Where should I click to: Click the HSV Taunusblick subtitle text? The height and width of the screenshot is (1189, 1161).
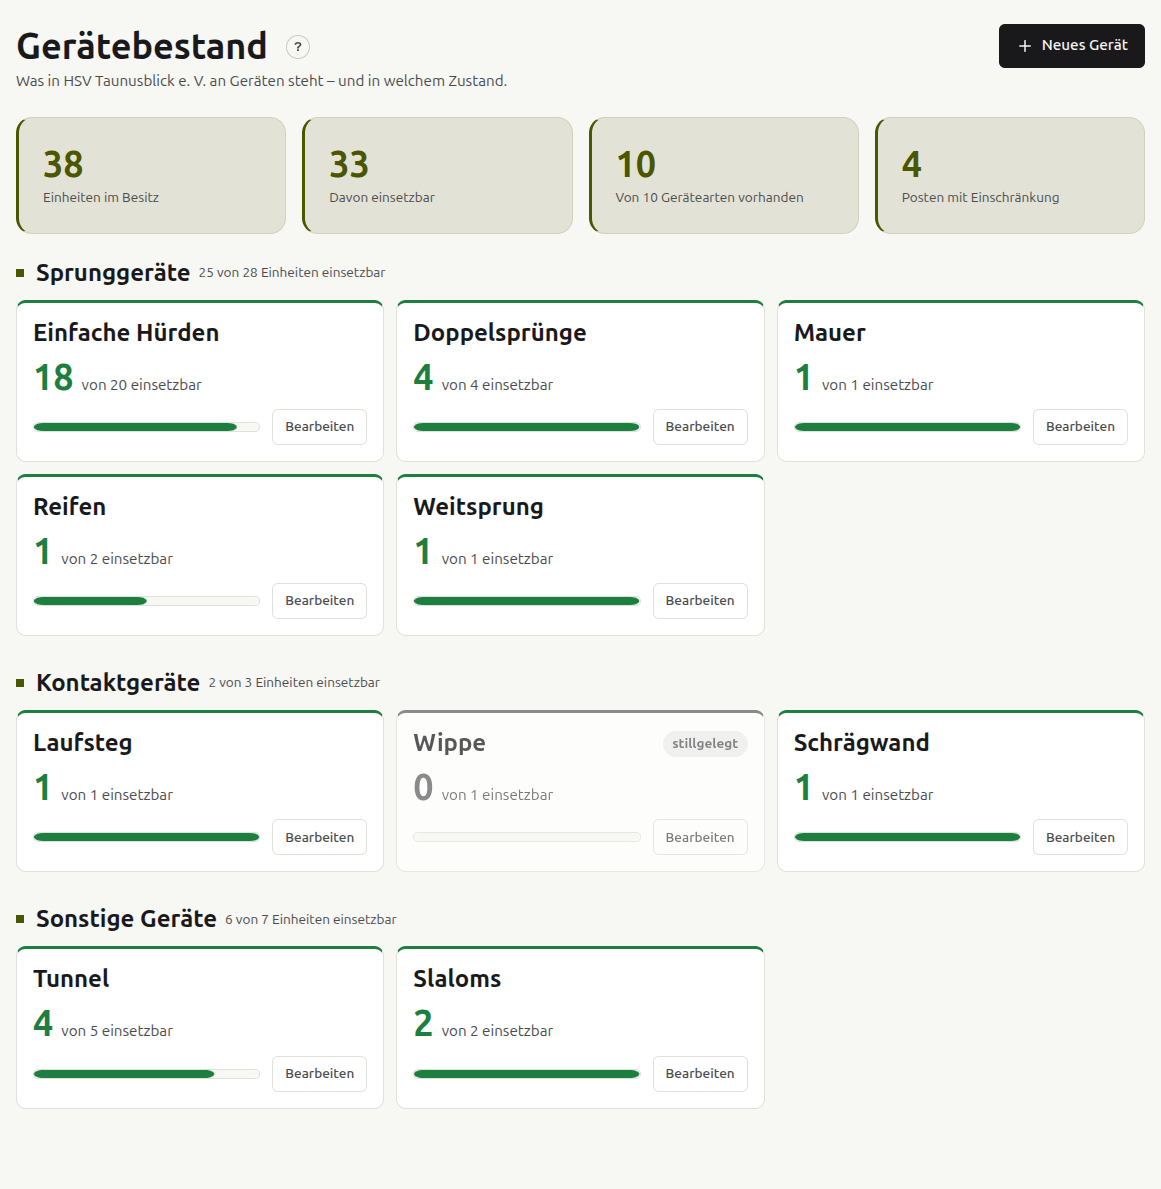point(262,81)
